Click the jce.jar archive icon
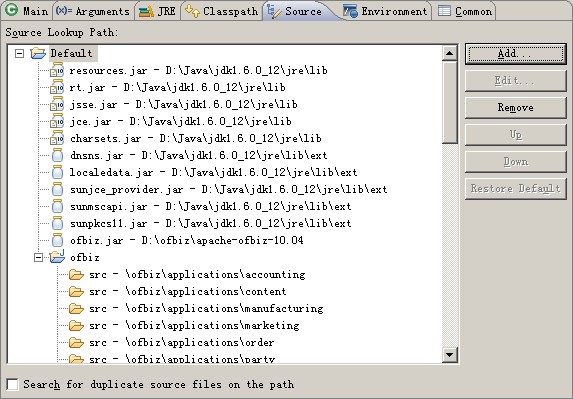573x399 pixels. (x=57, y=121)
